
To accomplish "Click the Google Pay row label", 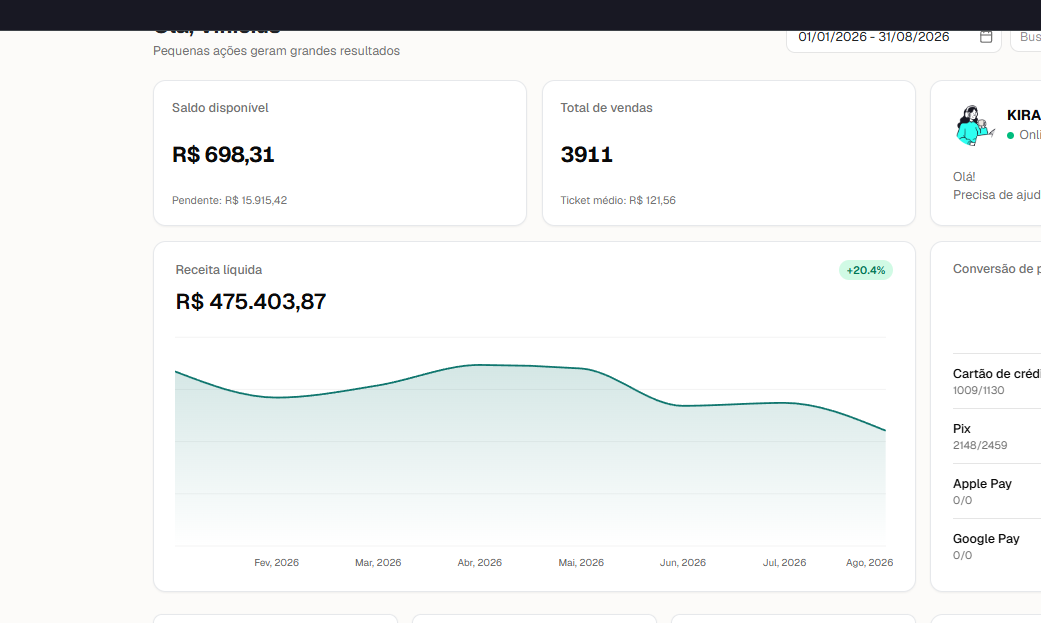I will coord(986,539).
